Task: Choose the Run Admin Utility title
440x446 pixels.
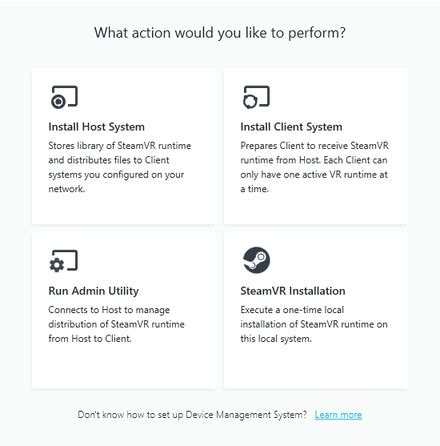Action: (94, 291)
